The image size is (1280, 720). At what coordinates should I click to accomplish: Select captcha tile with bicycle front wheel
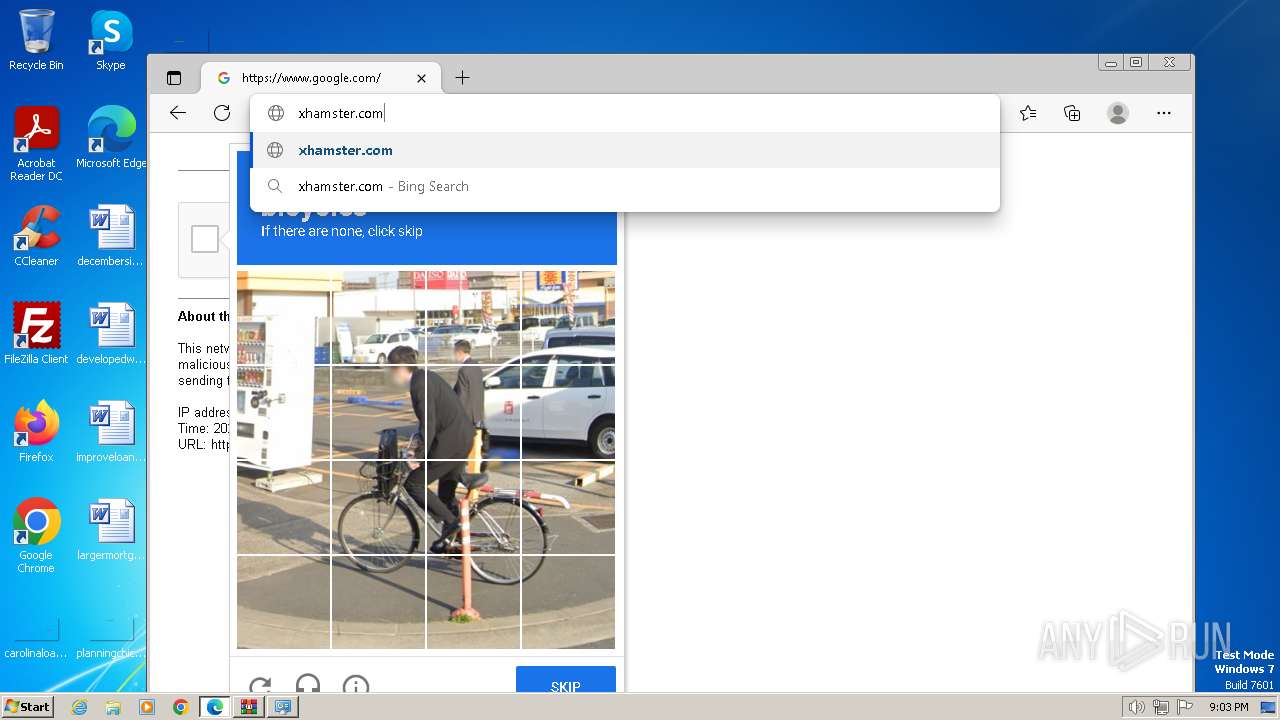click(x=378, y=507)
